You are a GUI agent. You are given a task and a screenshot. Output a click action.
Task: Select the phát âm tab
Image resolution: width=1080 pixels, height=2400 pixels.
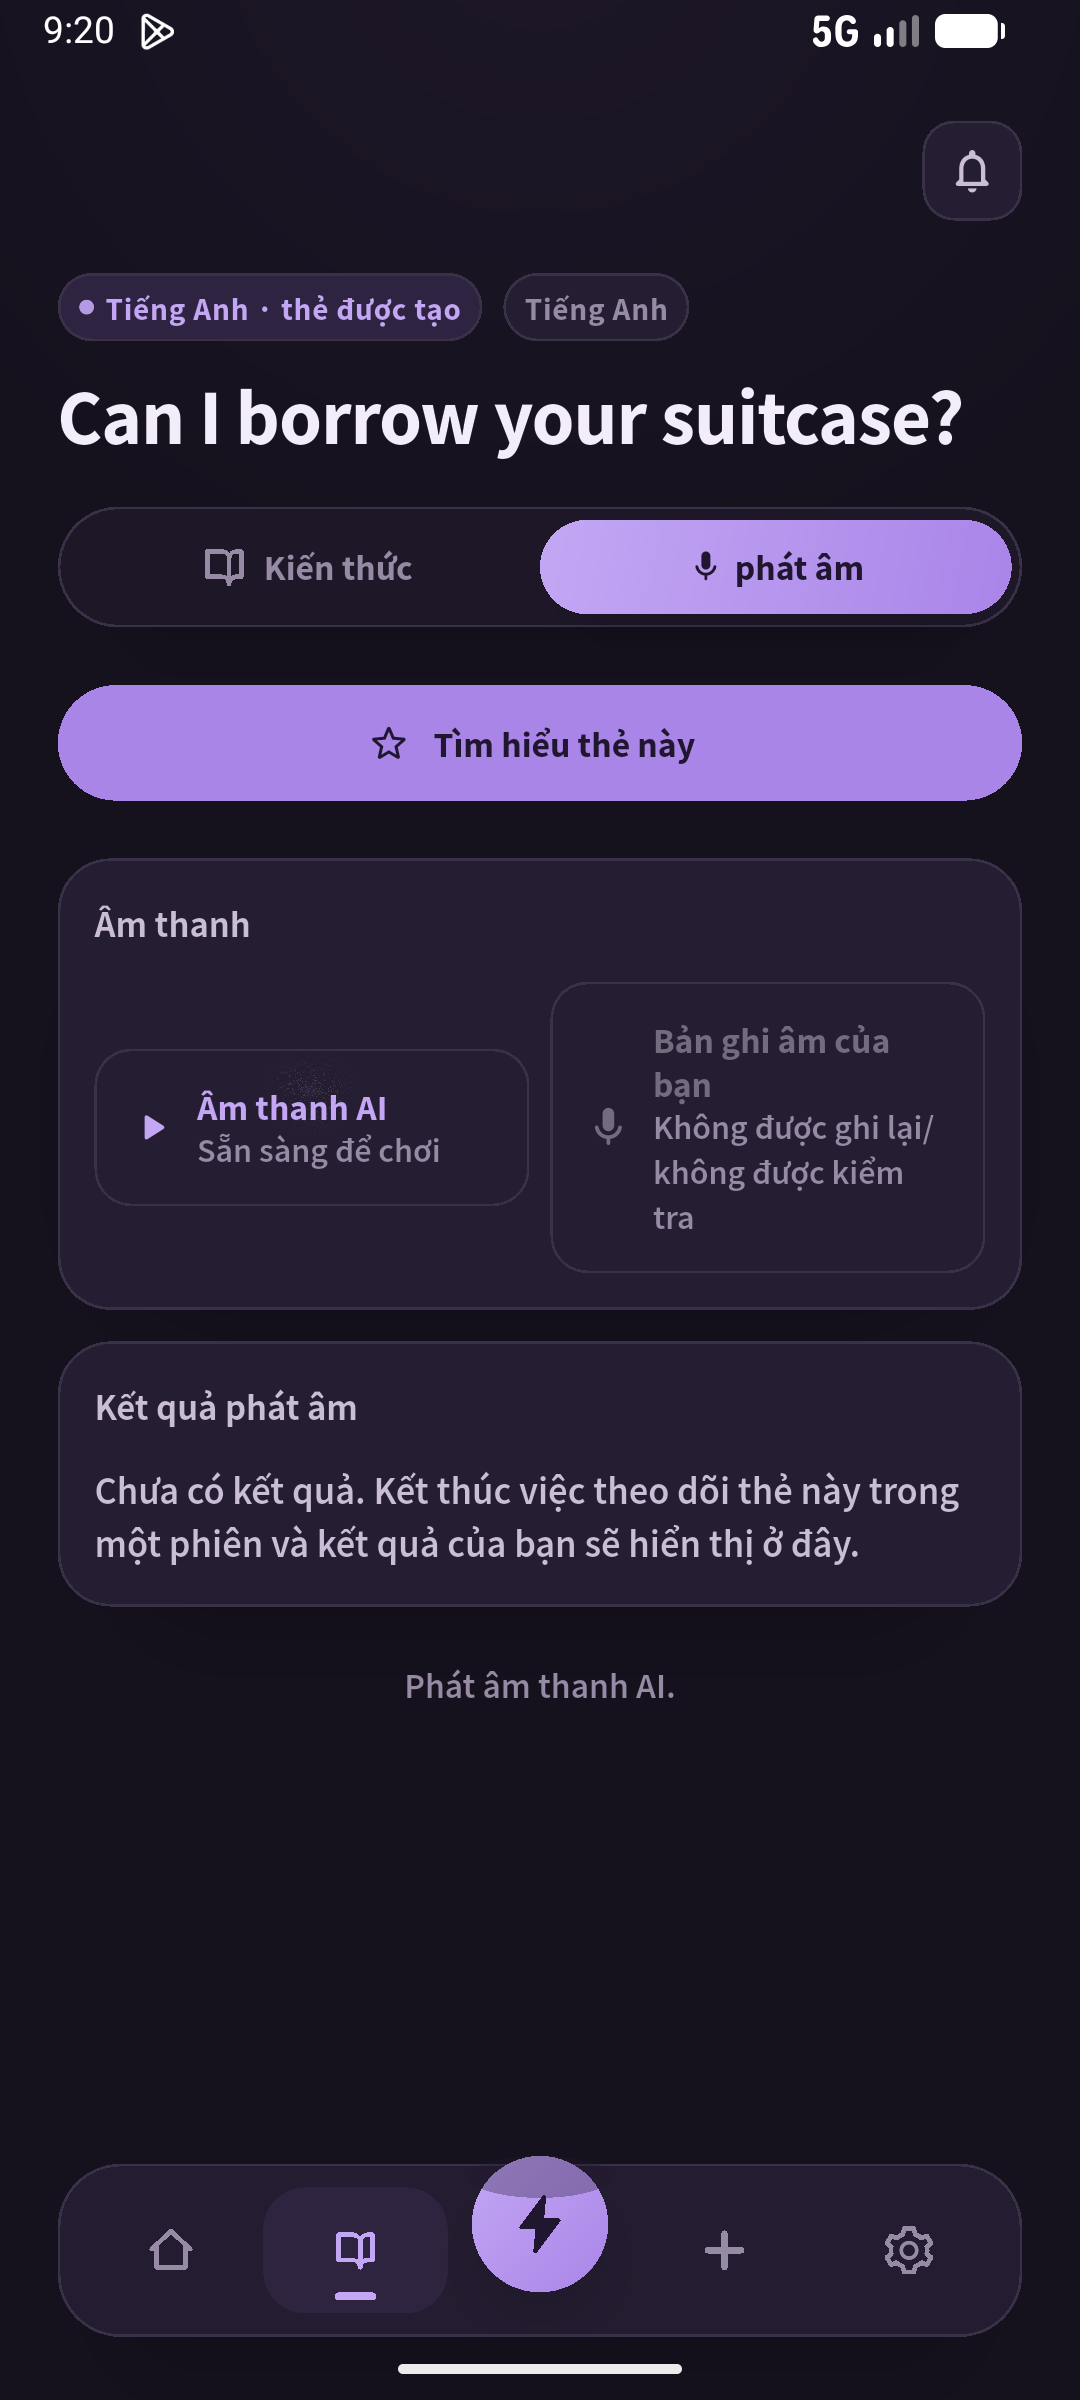(x=776, y=567)
